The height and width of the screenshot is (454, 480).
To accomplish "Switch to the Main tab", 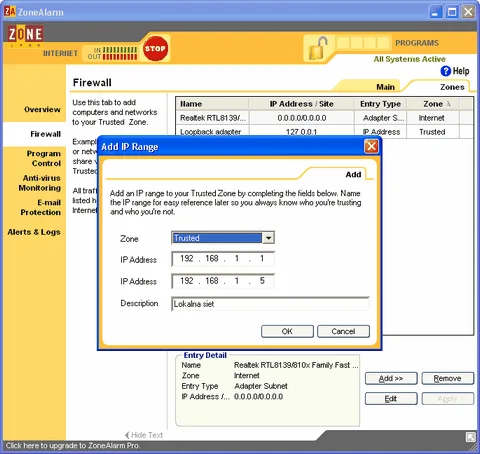I will click(x=385, y=87).
